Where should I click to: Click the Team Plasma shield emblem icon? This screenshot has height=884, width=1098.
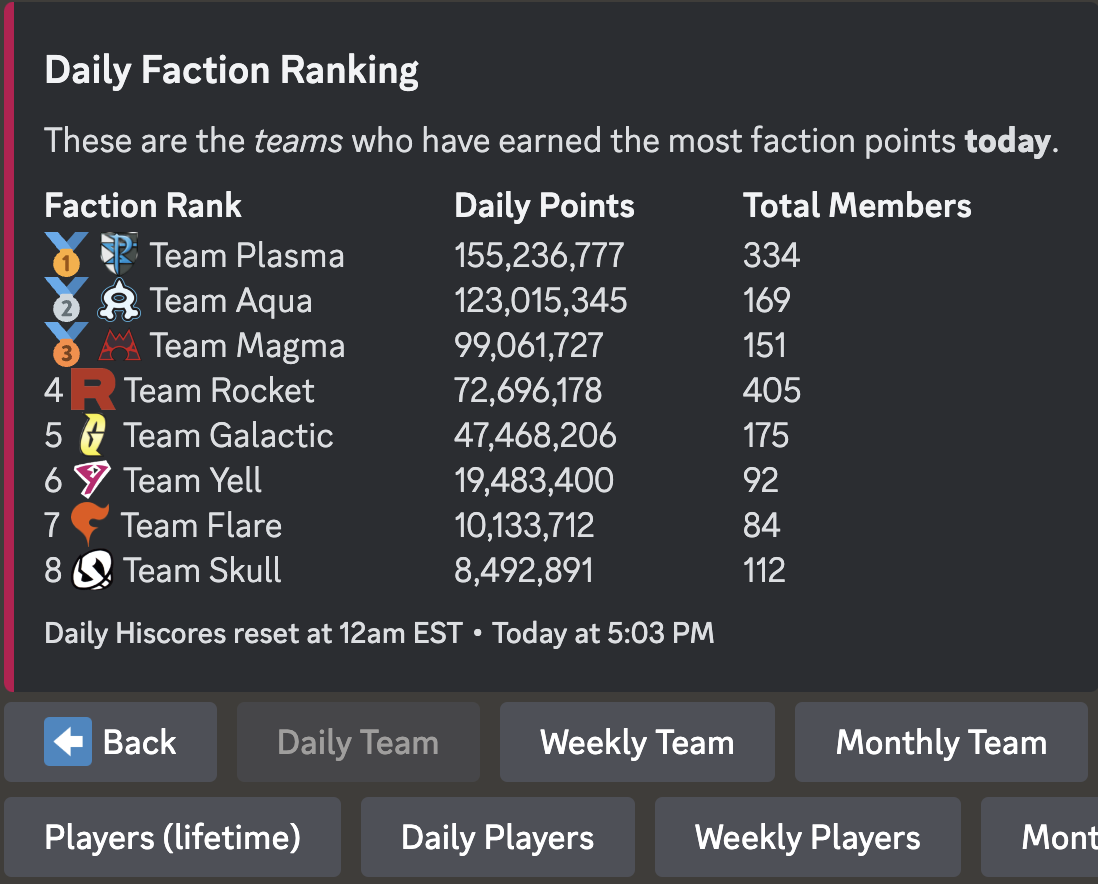pos(119,255)
